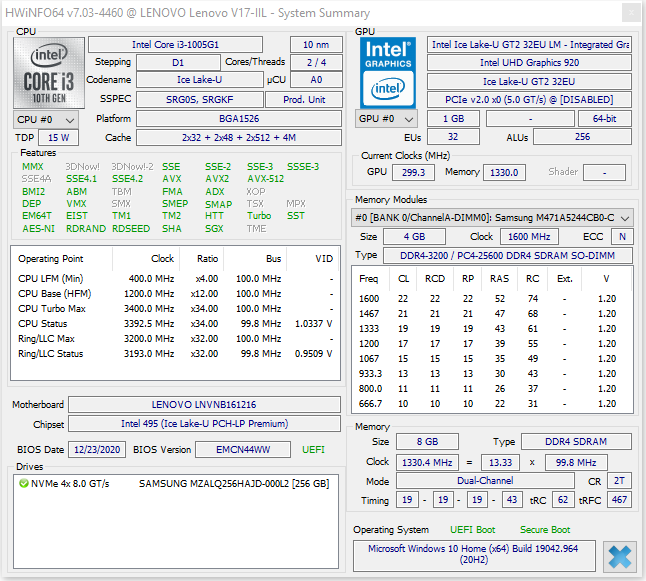The width and height of the screenshot is (646, 581).
Task: Click the BIOS Date 12/23/2020 field
Action: coord(97,450)
